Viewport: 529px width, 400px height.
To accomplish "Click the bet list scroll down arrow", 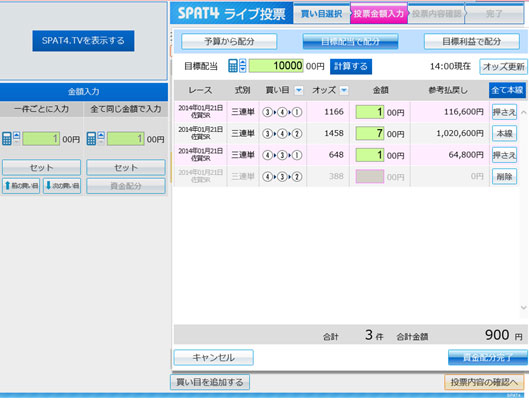I will (524, 308).
